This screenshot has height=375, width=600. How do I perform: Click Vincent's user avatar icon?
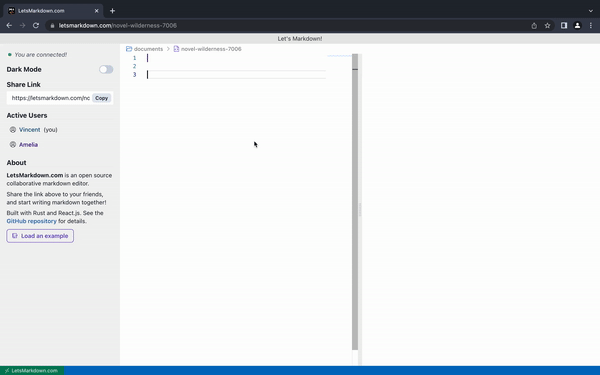click(13, 130)
